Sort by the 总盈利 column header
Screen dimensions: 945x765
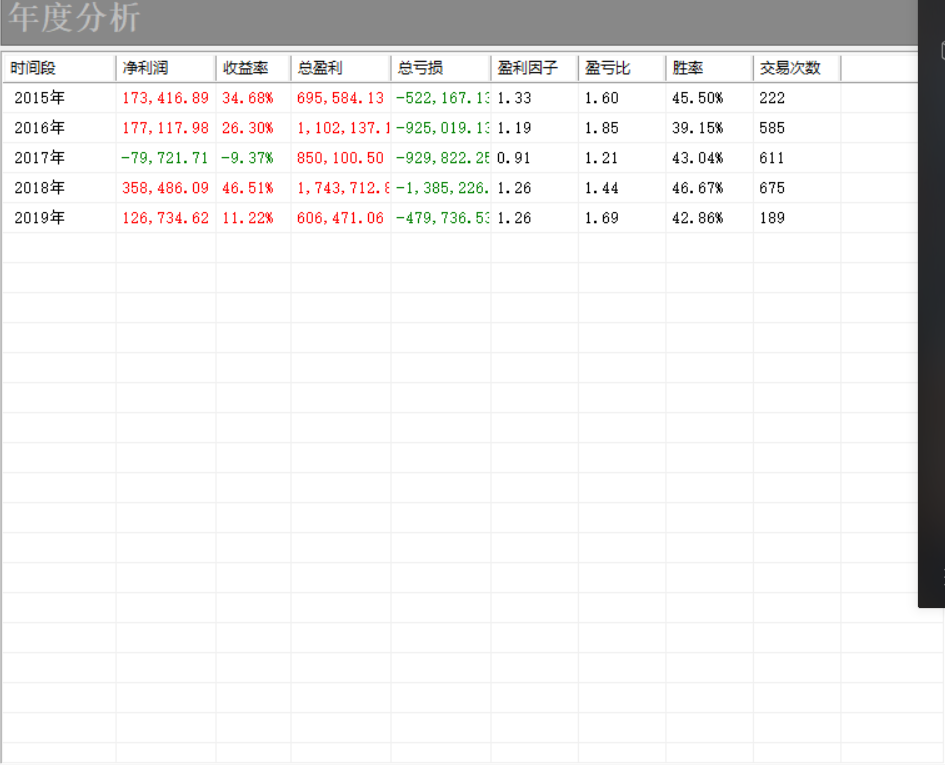pos(341,68)
